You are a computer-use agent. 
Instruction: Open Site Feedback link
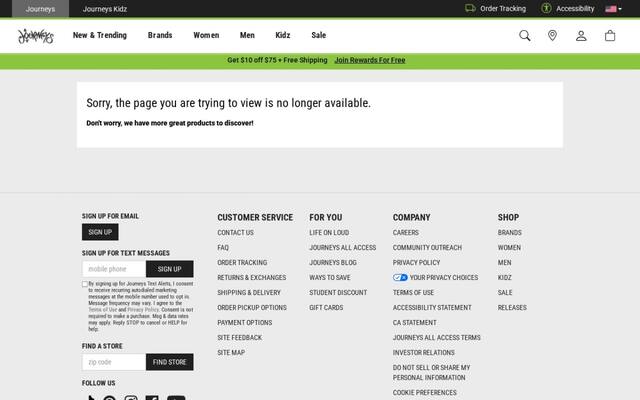pyautogui.click(x=240, y=338)
